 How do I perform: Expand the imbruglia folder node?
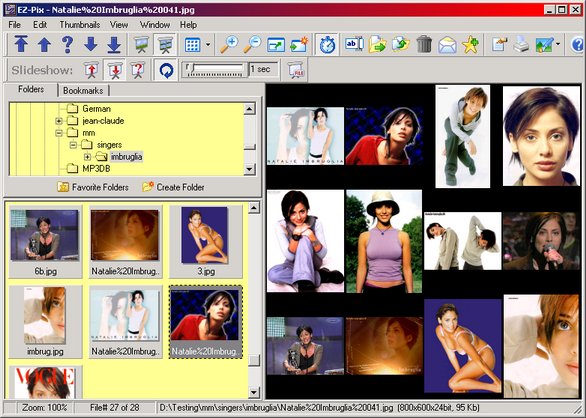point(87,157)
